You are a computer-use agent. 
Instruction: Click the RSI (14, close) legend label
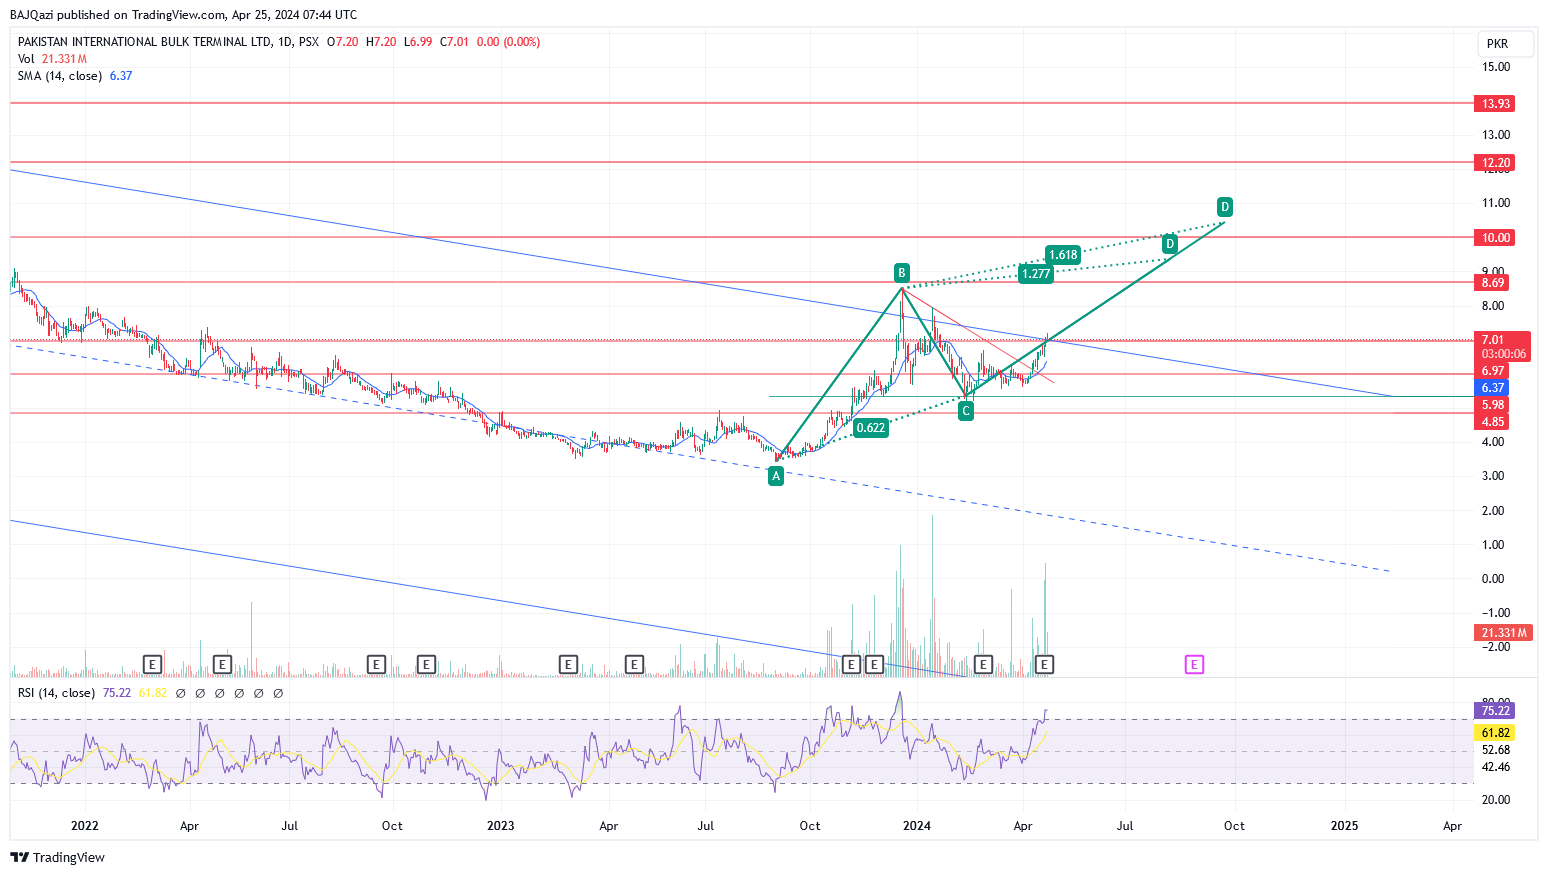[56, 693]
